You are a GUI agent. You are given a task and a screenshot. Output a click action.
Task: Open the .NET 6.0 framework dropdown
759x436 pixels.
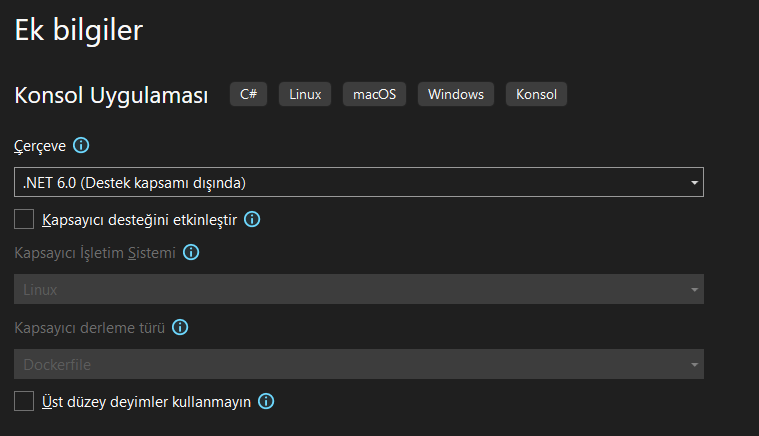click(358, 182)
